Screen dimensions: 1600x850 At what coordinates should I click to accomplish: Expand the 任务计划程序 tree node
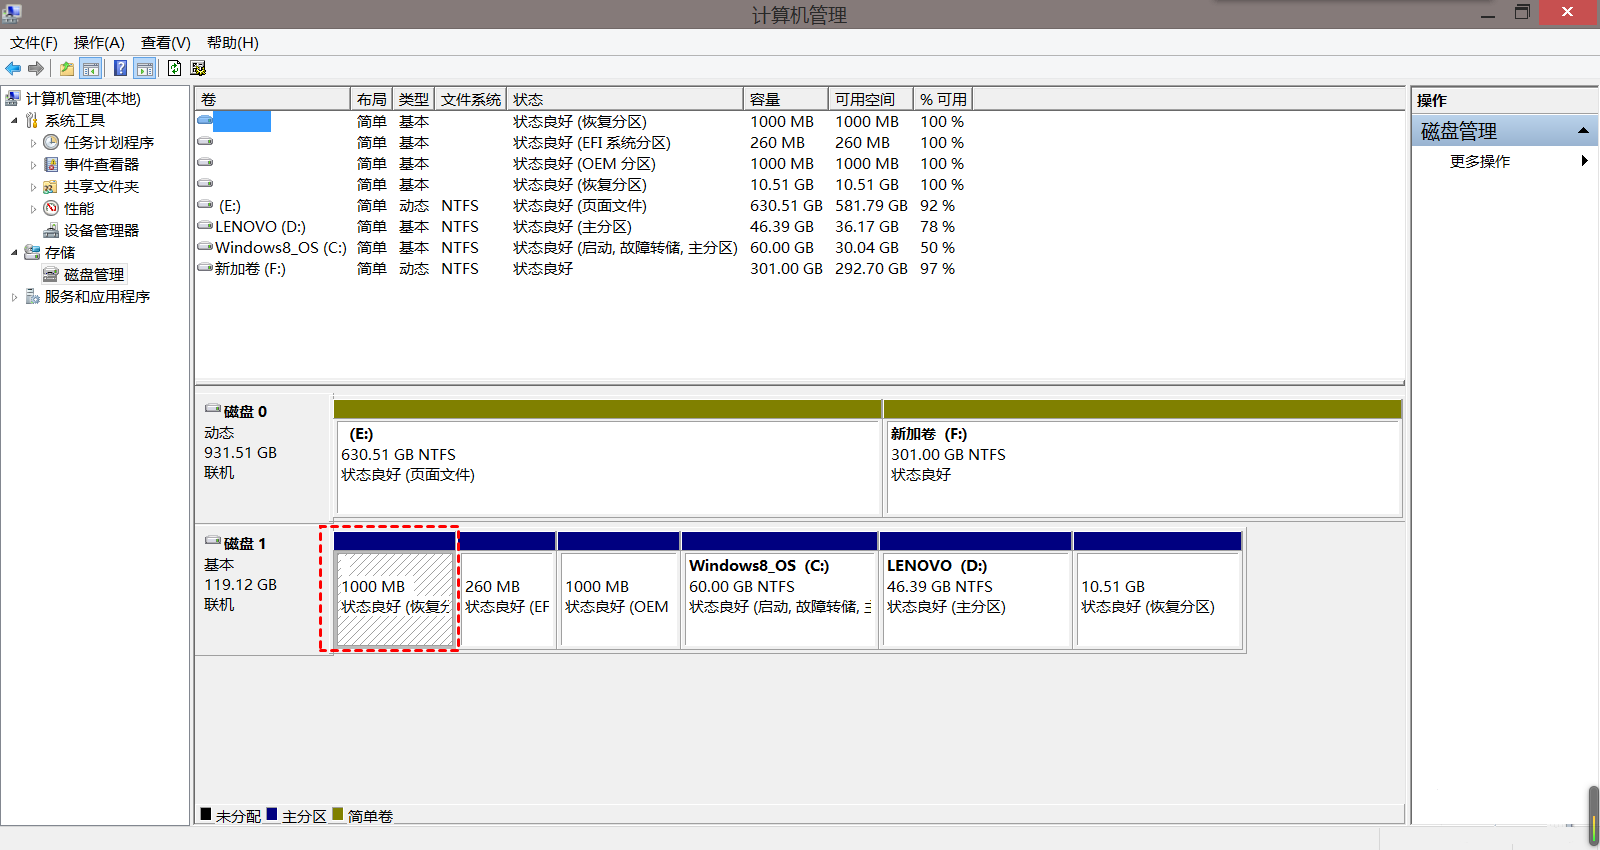(x=33, y=143)
